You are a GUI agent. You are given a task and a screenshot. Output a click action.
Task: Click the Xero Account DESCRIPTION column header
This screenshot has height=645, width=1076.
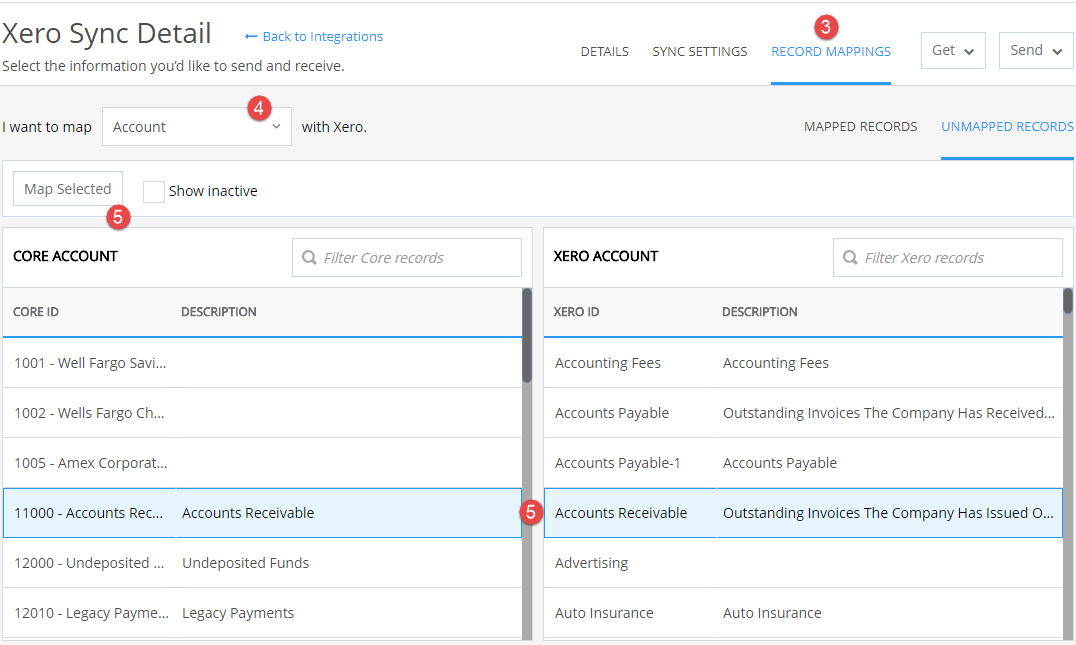click(x=760, y=312)
